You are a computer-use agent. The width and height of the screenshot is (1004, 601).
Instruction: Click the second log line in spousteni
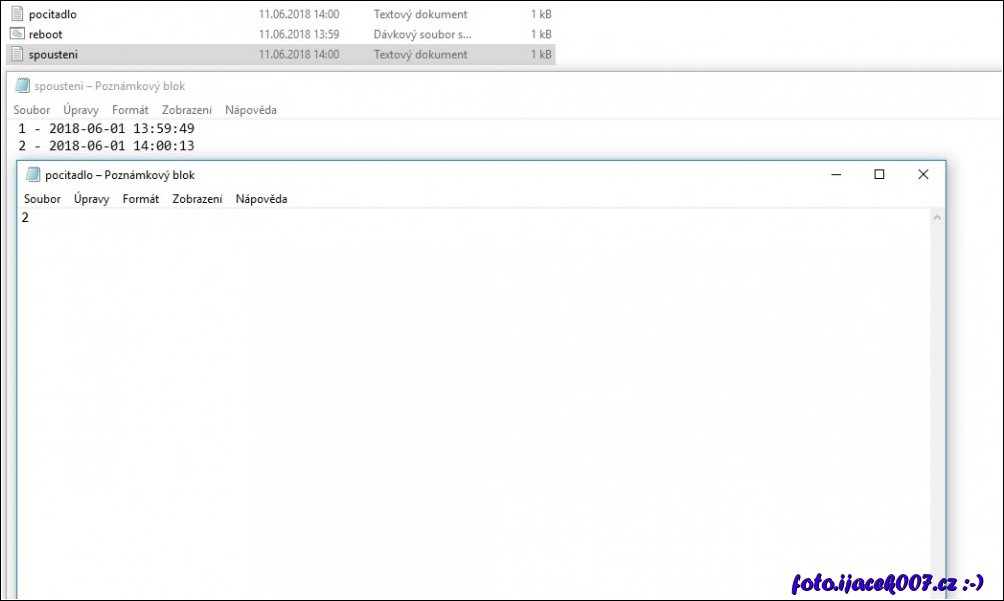106,146
